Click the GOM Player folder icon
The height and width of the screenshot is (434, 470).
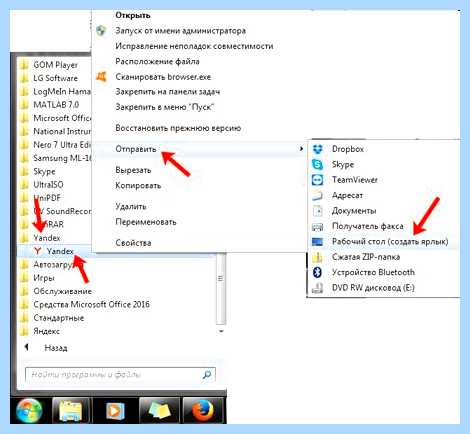click(24, 65)
